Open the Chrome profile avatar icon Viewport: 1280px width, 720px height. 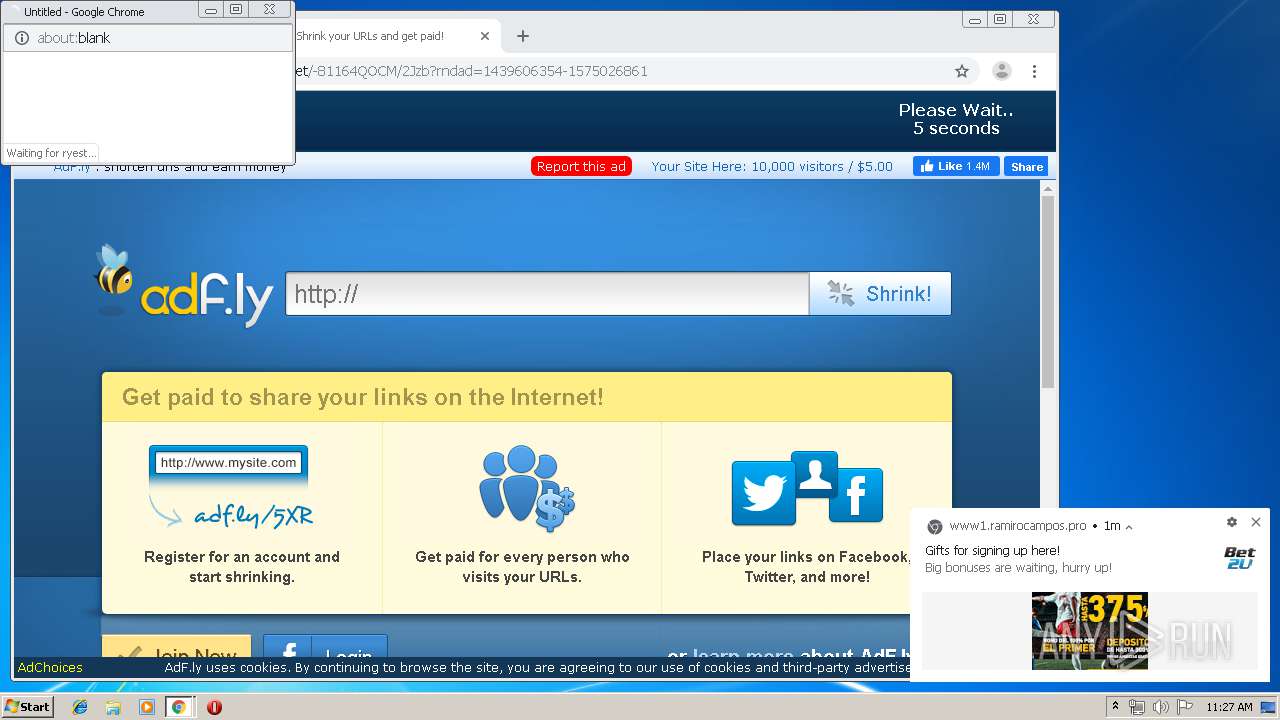pos(1001,71)
